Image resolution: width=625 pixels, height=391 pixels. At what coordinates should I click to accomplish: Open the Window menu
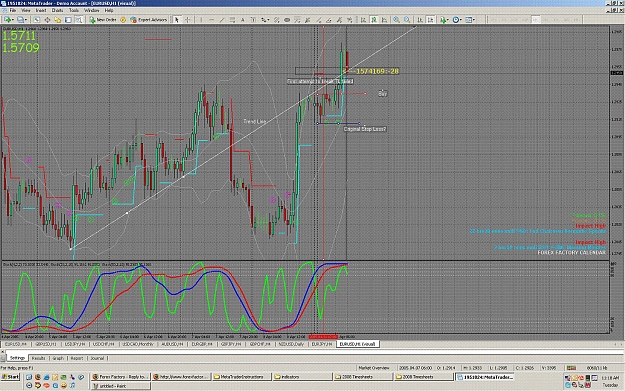tap(92, 10)
